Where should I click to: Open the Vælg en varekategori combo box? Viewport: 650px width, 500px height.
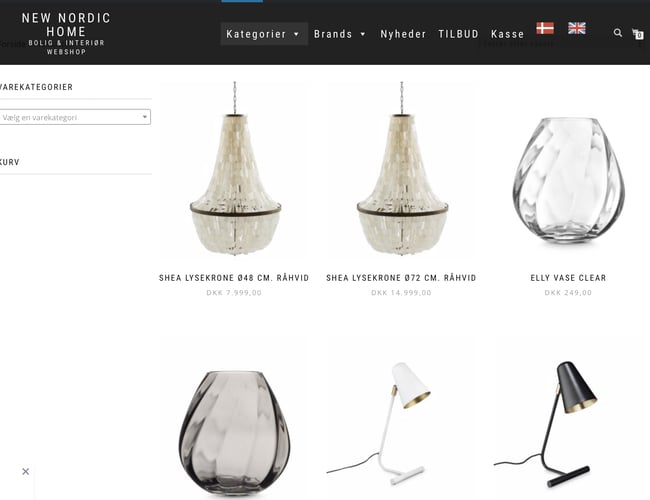[x=75, y=117]
